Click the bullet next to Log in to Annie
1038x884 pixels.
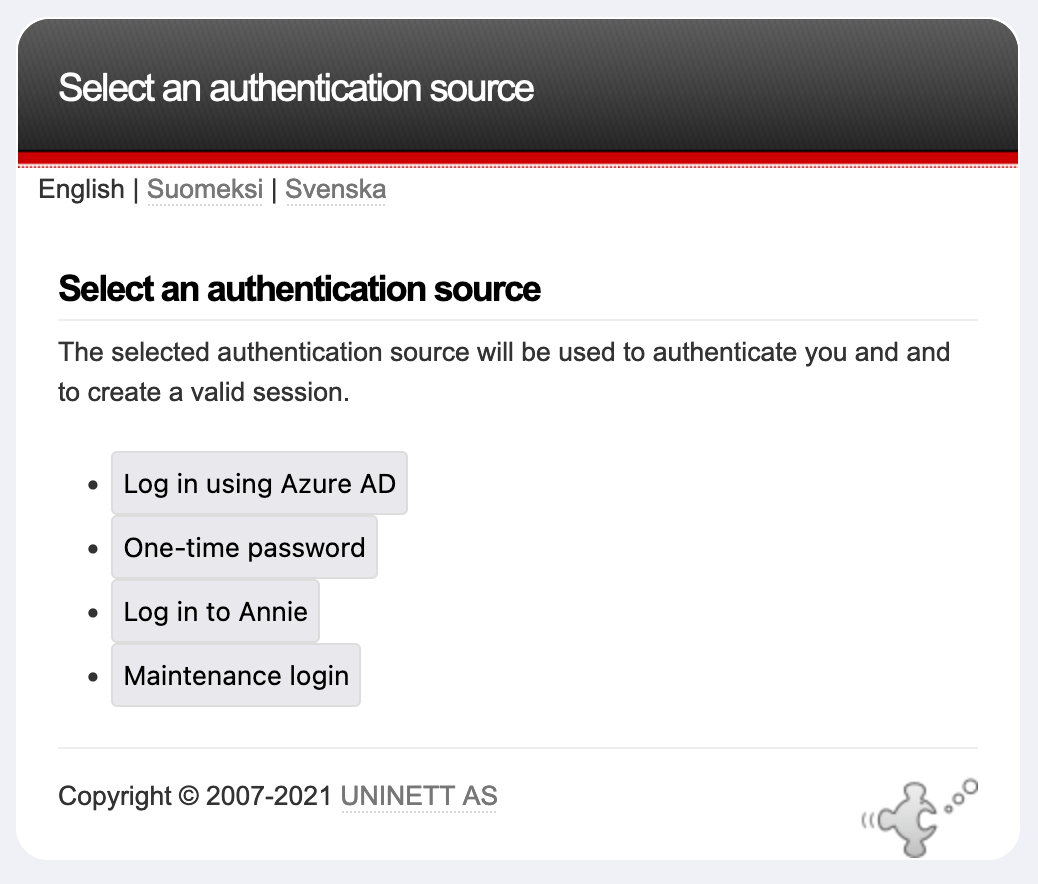[93, 612]
